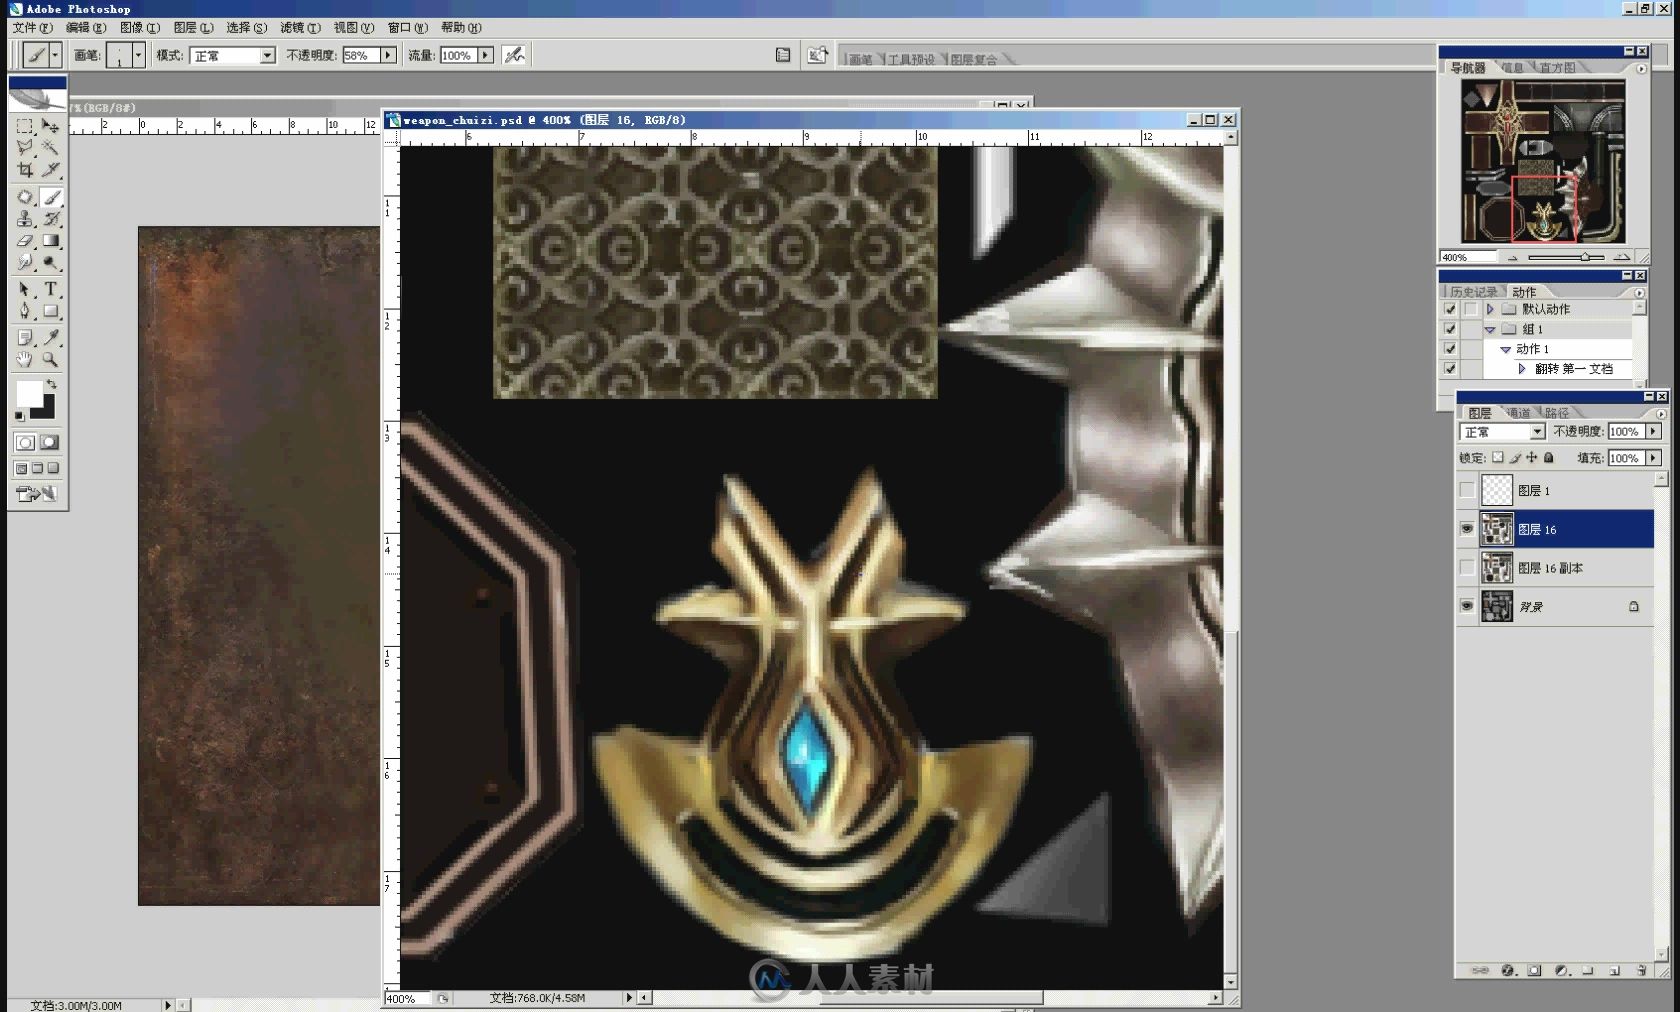This screenshot has width=1680, height=1012.
Task: Hide the 背景 layer
Action: pyautogui.click(x=1467, y=606)
